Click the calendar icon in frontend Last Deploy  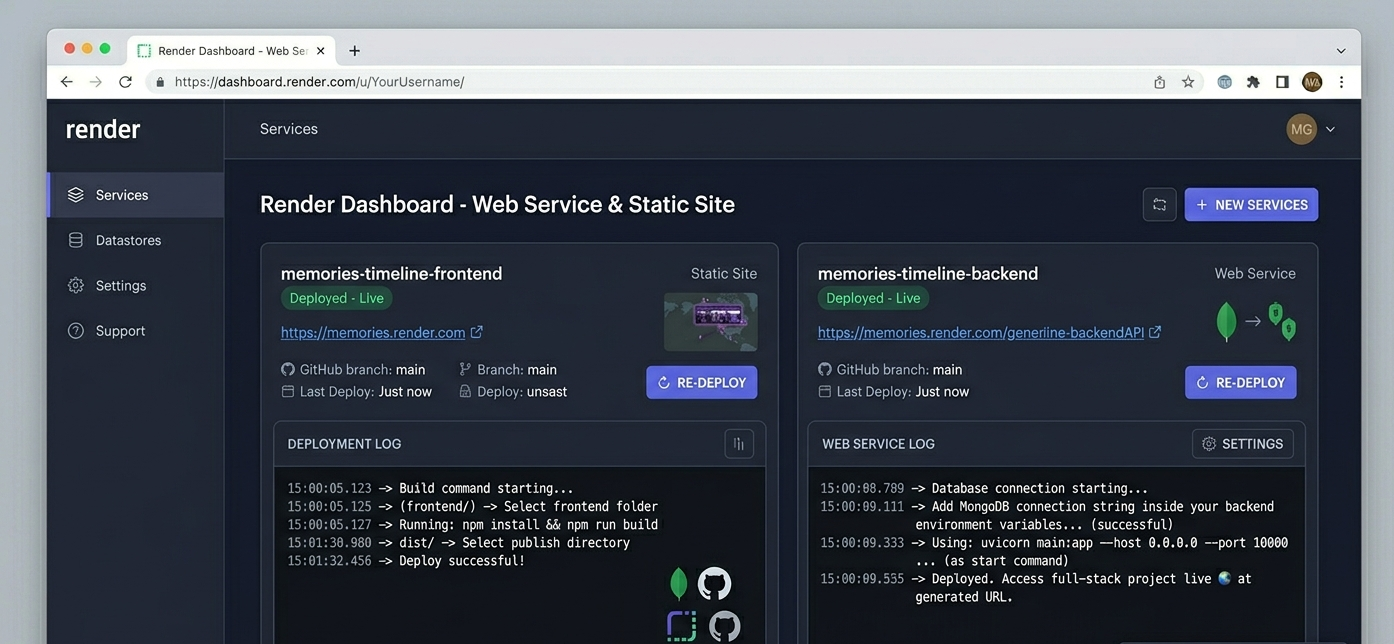pos(288,391)
